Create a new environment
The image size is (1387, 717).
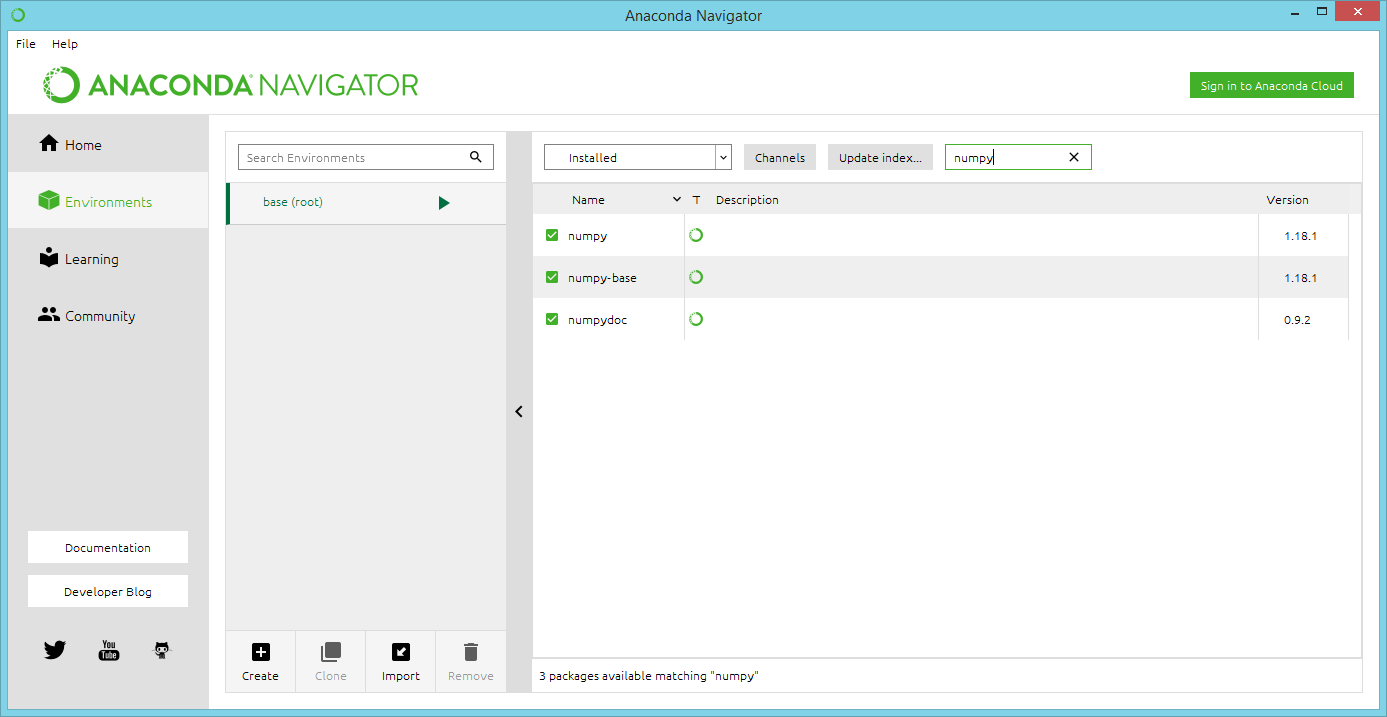tap(261, 662)
